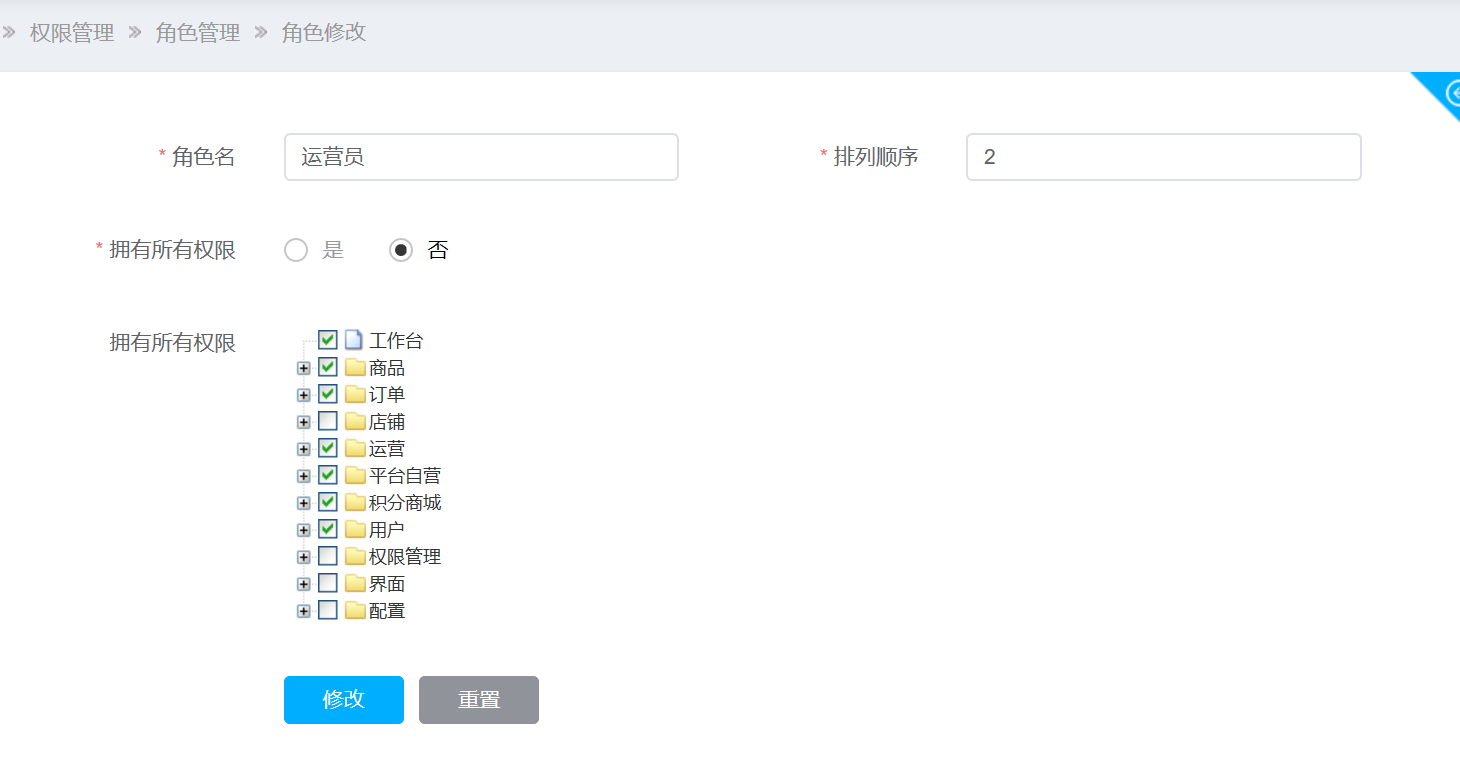Viewport: 1460px width, 766px height.
Task: Uncheck the 商品 permission checkbox
Action: coord(328,367)
